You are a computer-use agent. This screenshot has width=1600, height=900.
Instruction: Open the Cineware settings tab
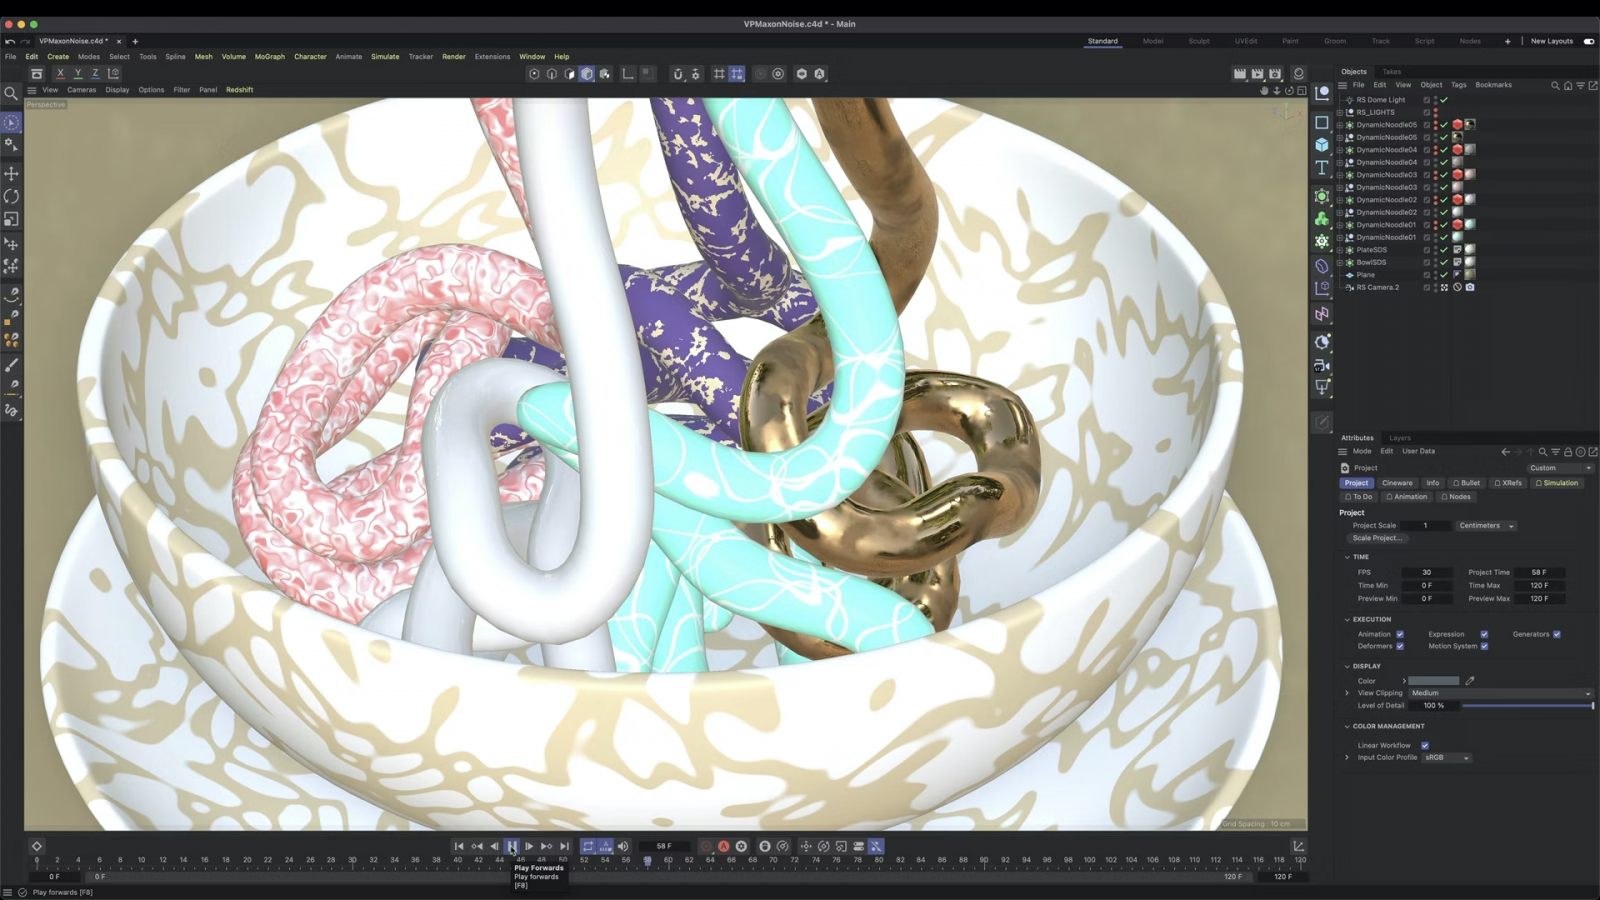click(1397, 483)
